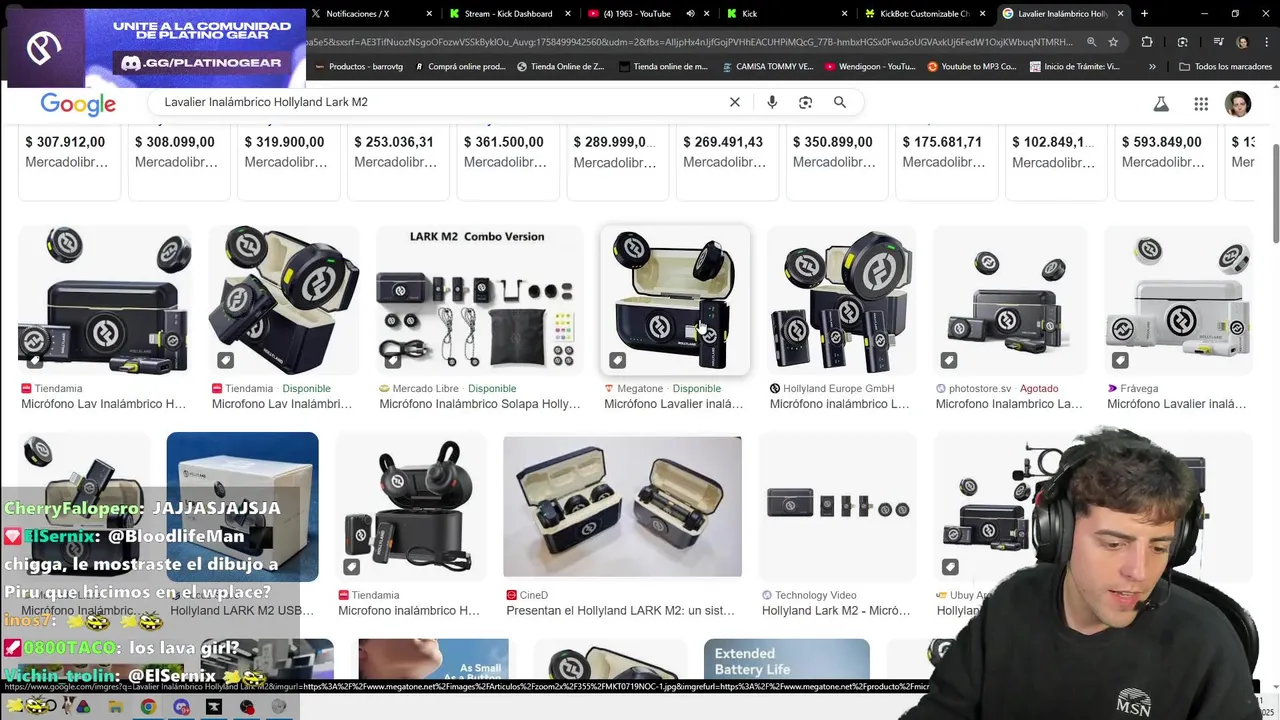
Task: Open Google Lens image search
Action: click(805, 102)
